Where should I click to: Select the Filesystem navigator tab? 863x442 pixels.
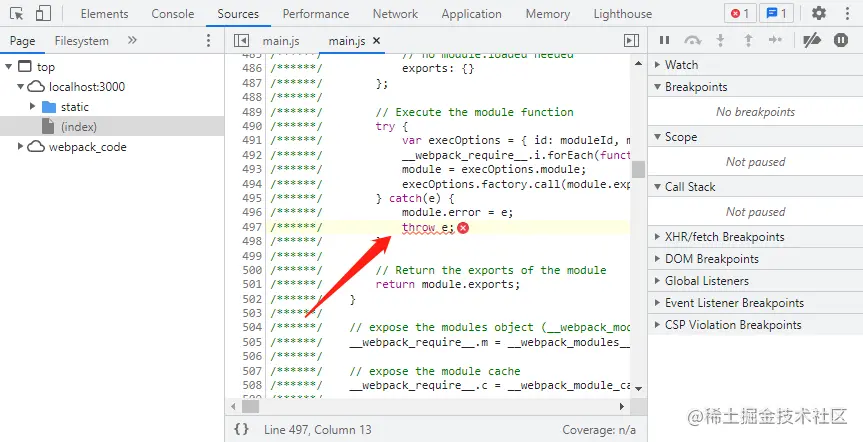pyautogui.click(x=81, y=41)
